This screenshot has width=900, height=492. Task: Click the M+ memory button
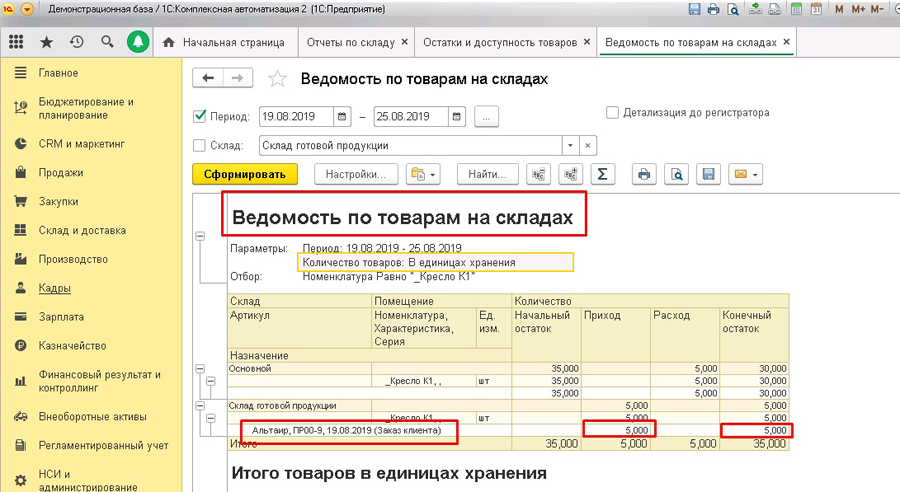coord(858,9)
